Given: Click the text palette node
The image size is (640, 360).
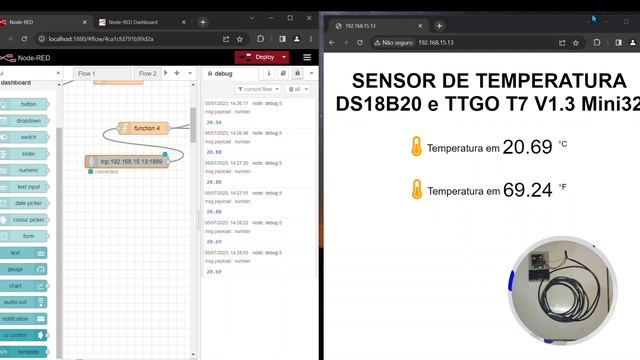Looking at the screenshot, I should [23, 253].
